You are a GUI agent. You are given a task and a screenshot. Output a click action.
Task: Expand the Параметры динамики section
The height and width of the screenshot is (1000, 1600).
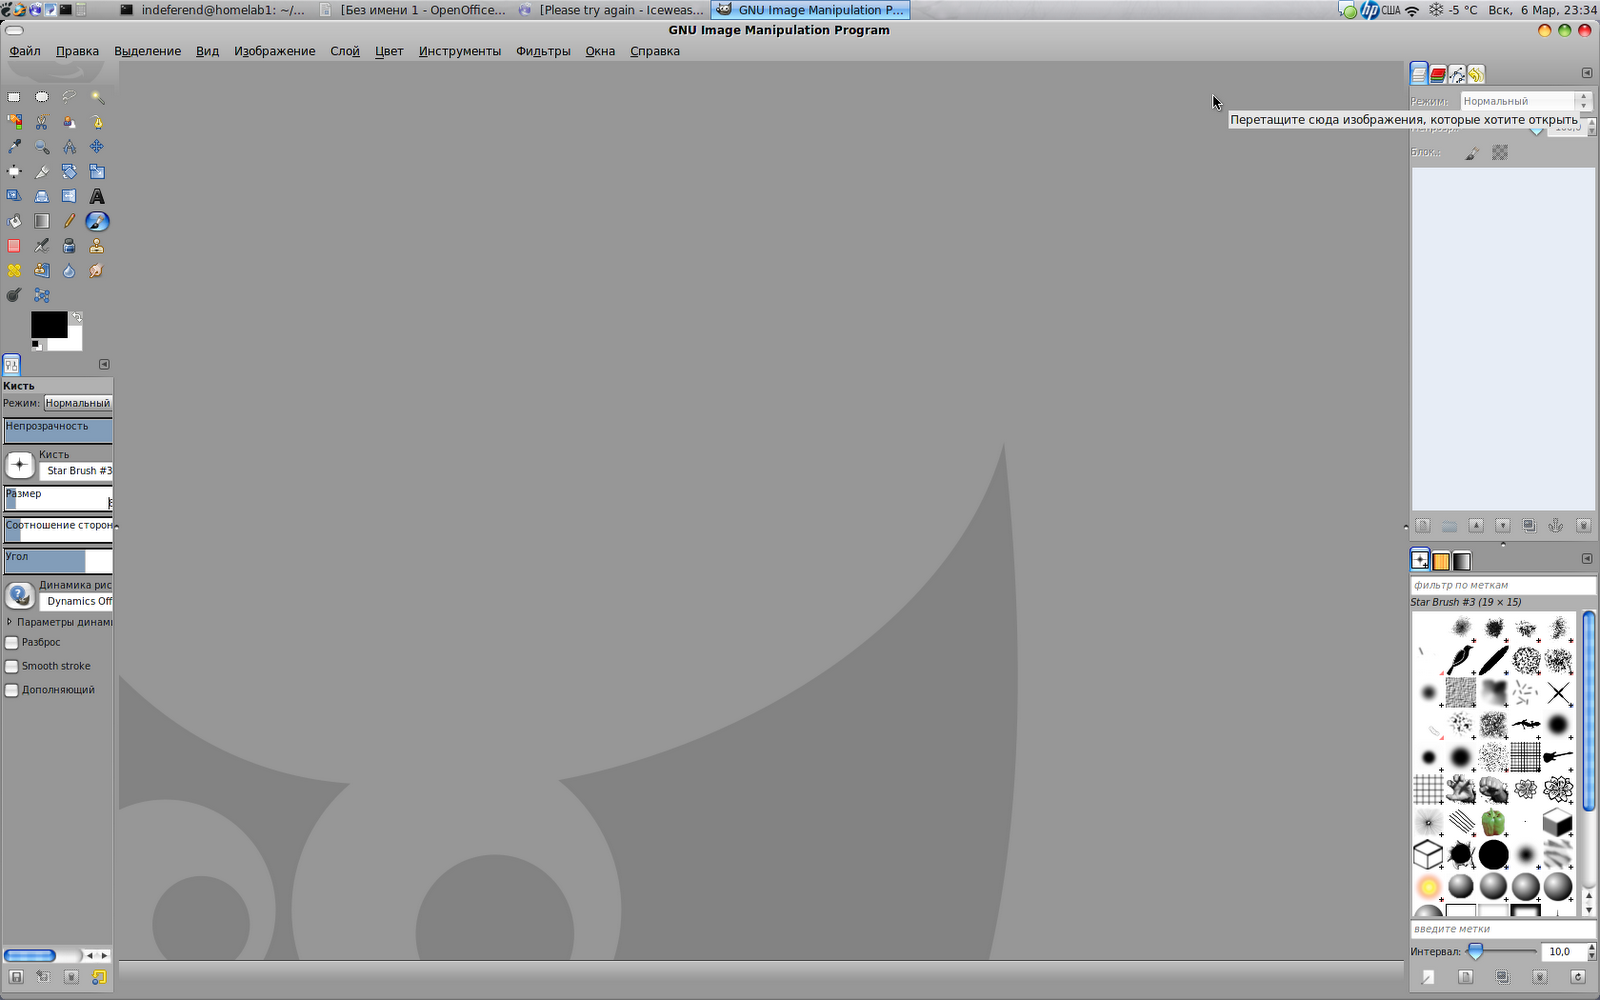9,622
